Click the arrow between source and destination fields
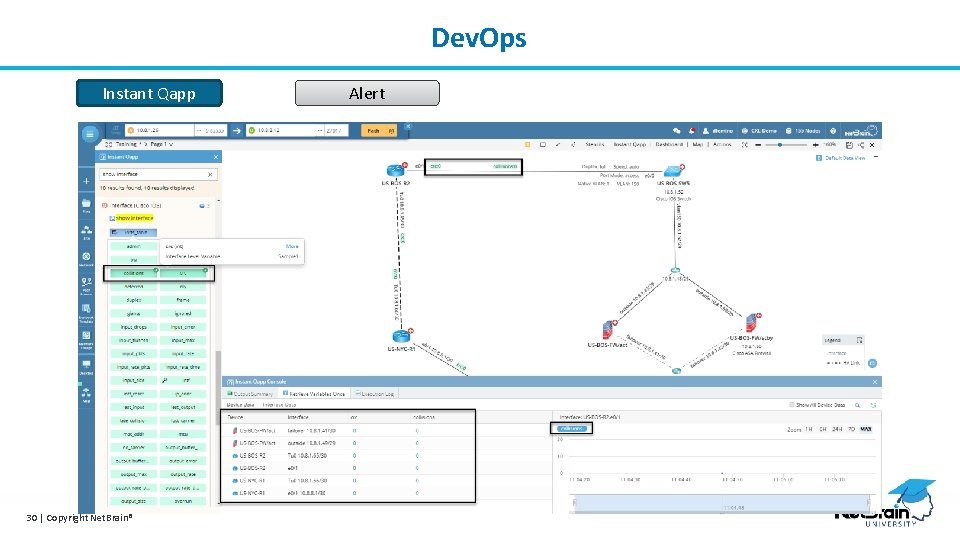This screenshot has height=540, width=960. (x=237, y=130)
